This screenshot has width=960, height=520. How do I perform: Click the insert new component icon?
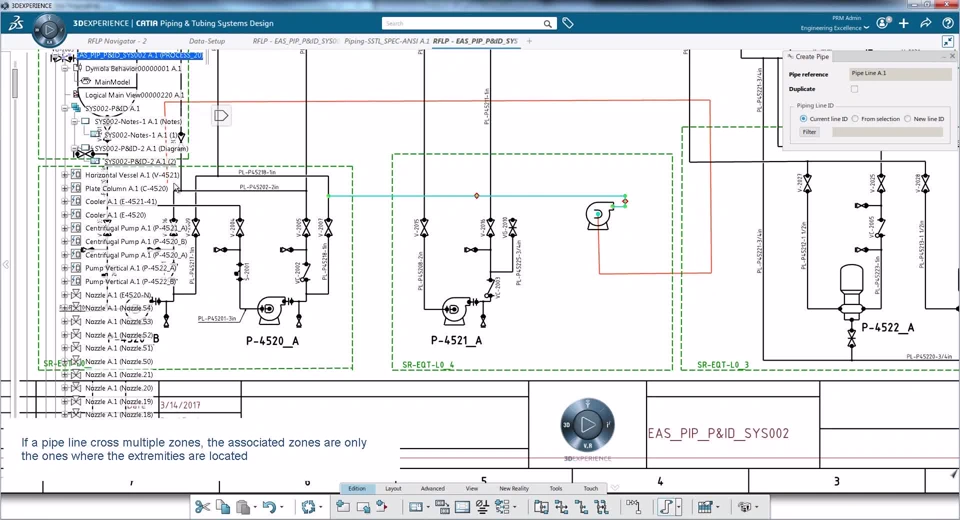343,507
